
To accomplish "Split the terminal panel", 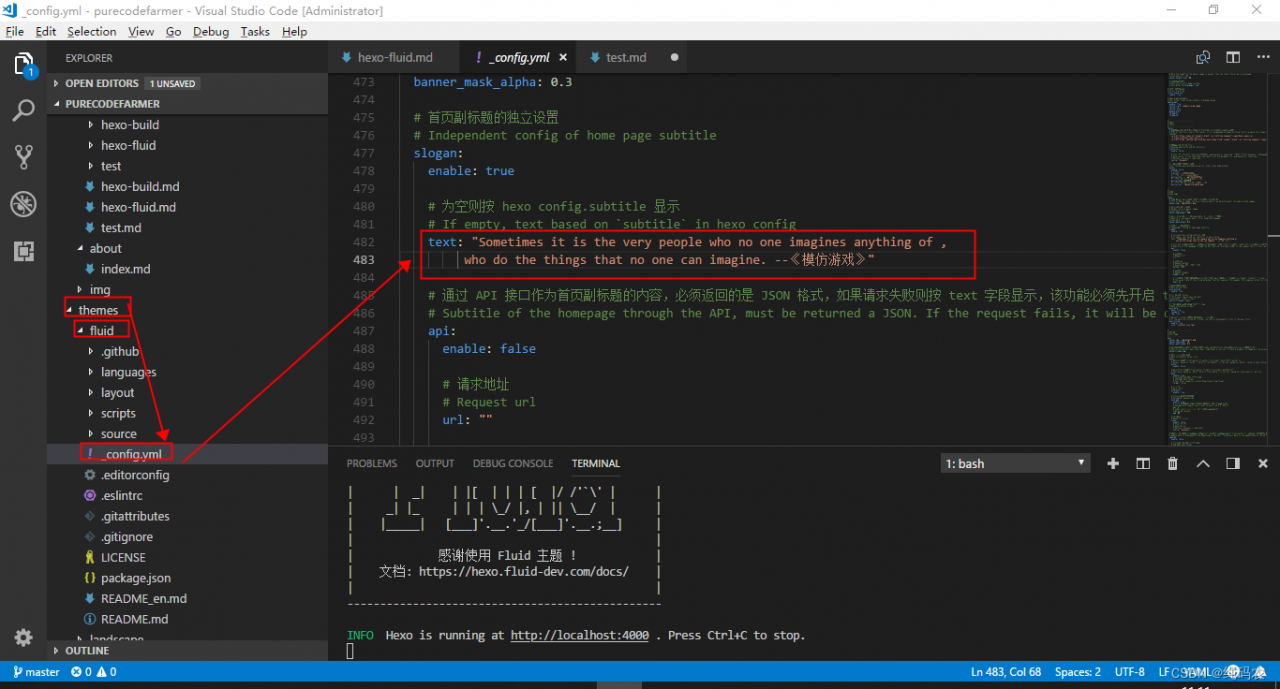I will (x=1143, y=463).
